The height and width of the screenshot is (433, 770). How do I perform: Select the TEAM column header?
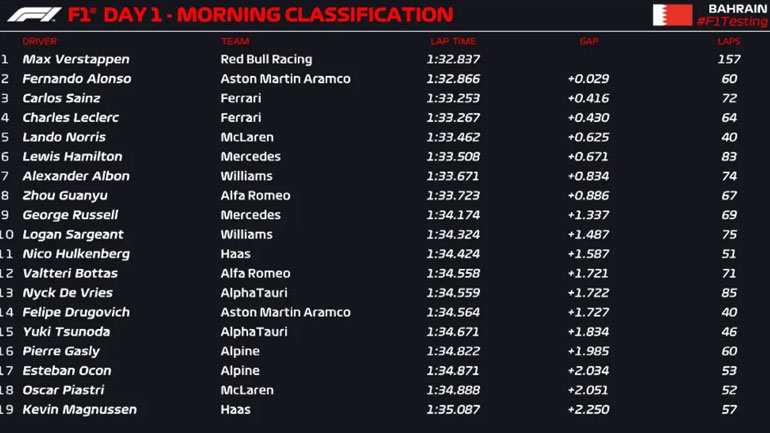(x=235, y=42)
